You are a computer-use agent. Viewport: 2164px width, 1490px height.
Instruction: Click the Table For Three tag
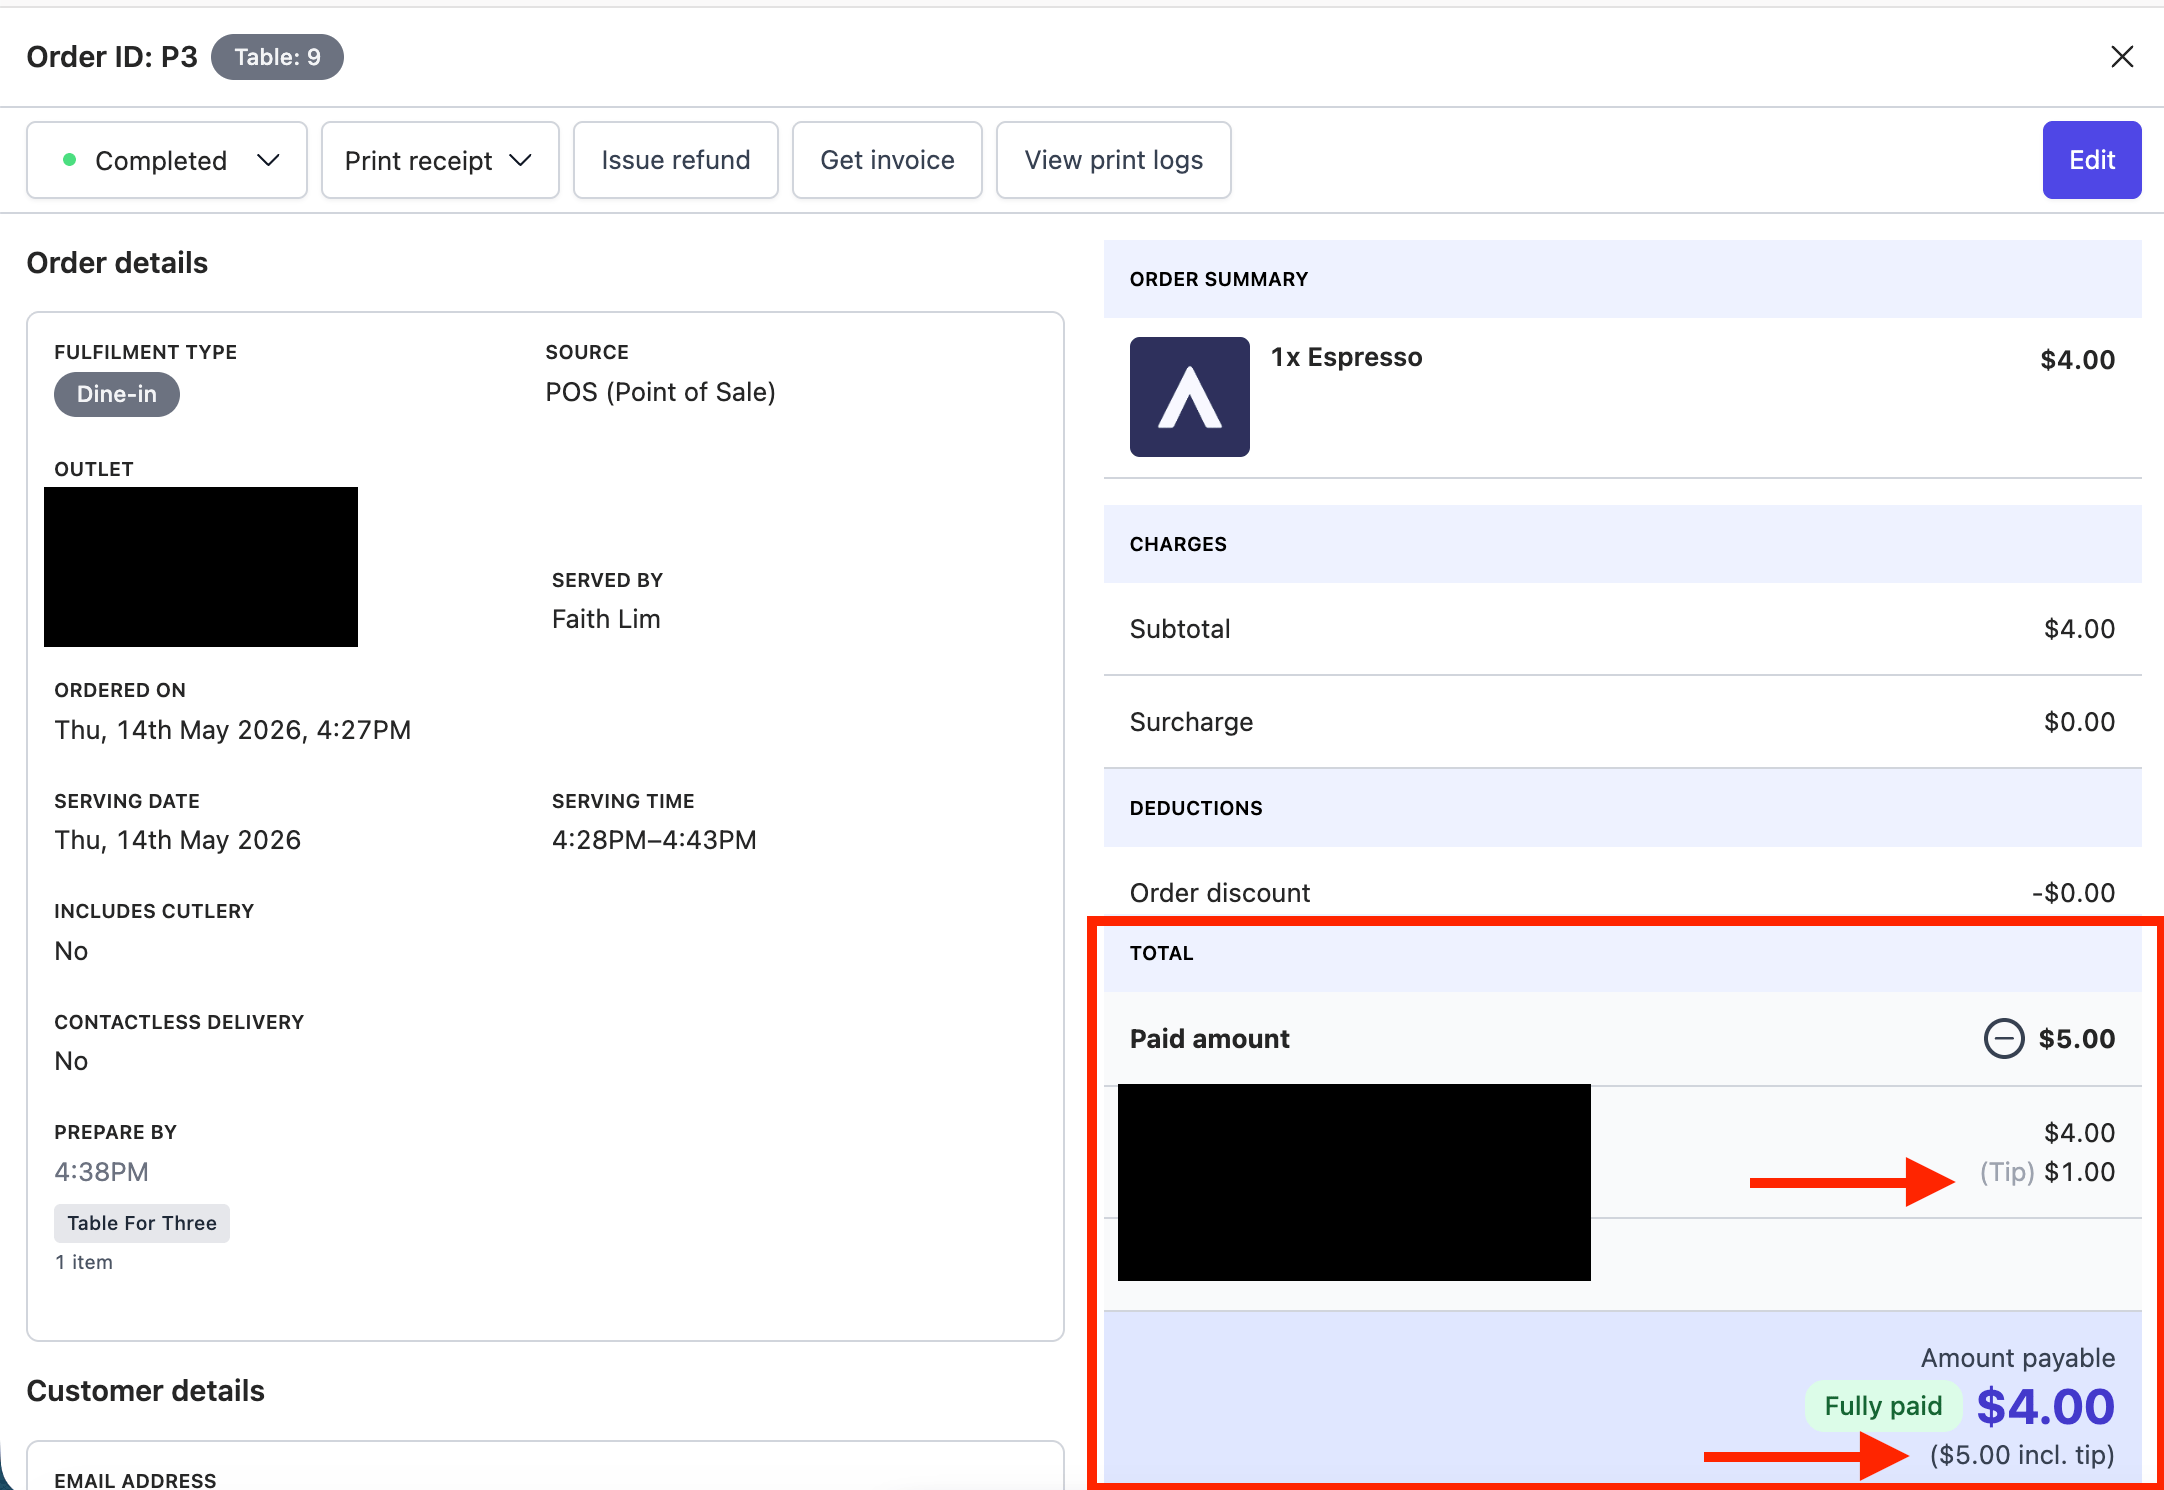pos(142,1223)
